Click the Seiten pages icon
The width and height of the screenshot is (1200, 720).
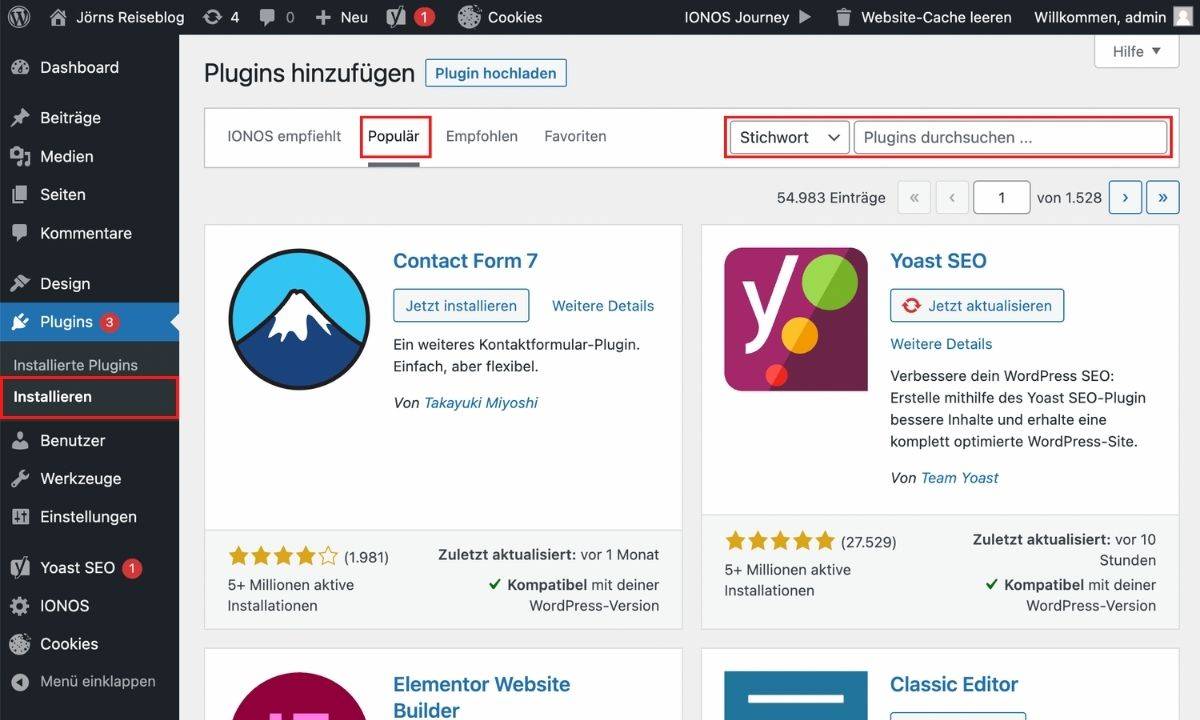[x=20, y=195]
